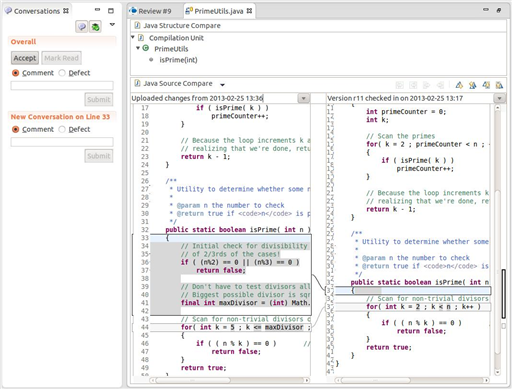Toggle the comments speech-bubble filter icon
Image resolution: width=512 pixels, height=389 pixels.
tap(82, 27)
